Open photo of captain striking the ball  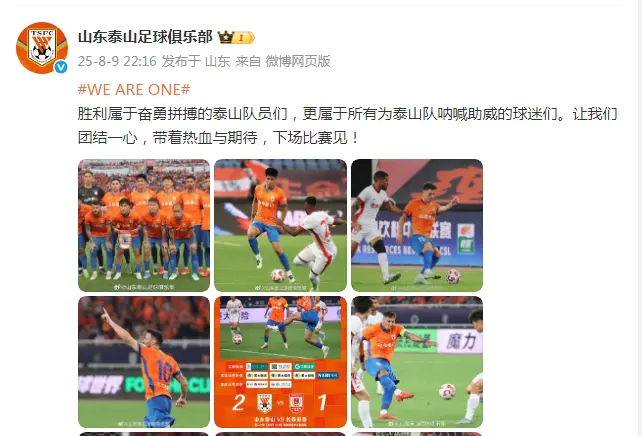pos(417,362)
